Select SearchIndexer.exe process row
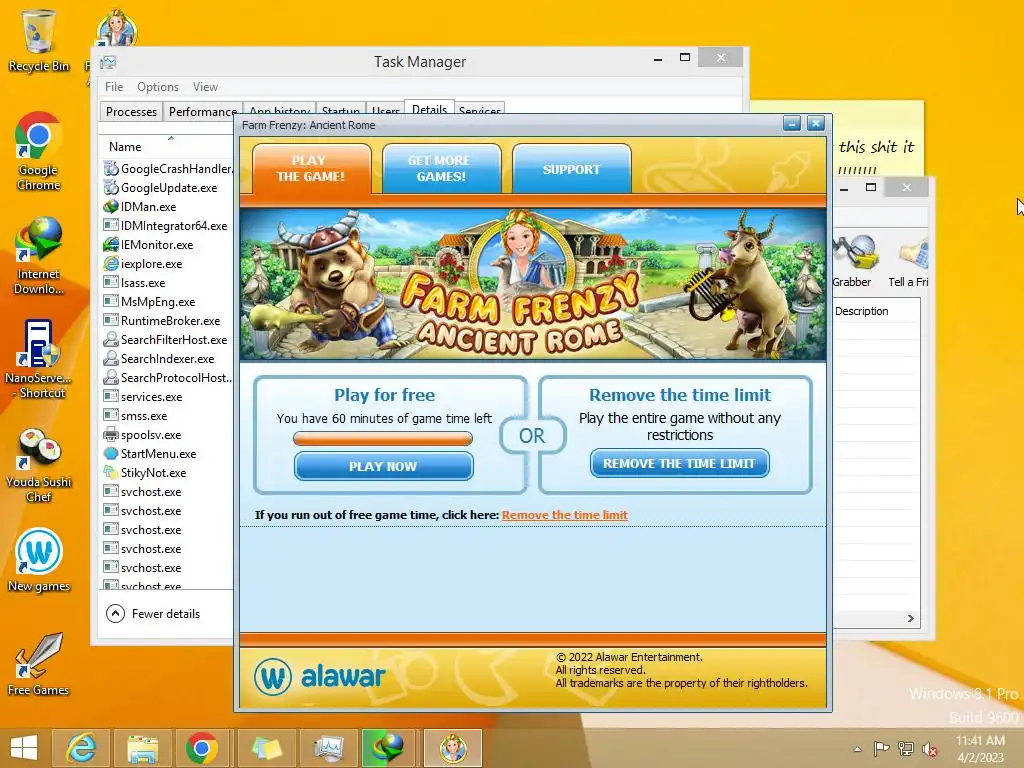This screenshot has width=1024, height=768. pos(168,358)
